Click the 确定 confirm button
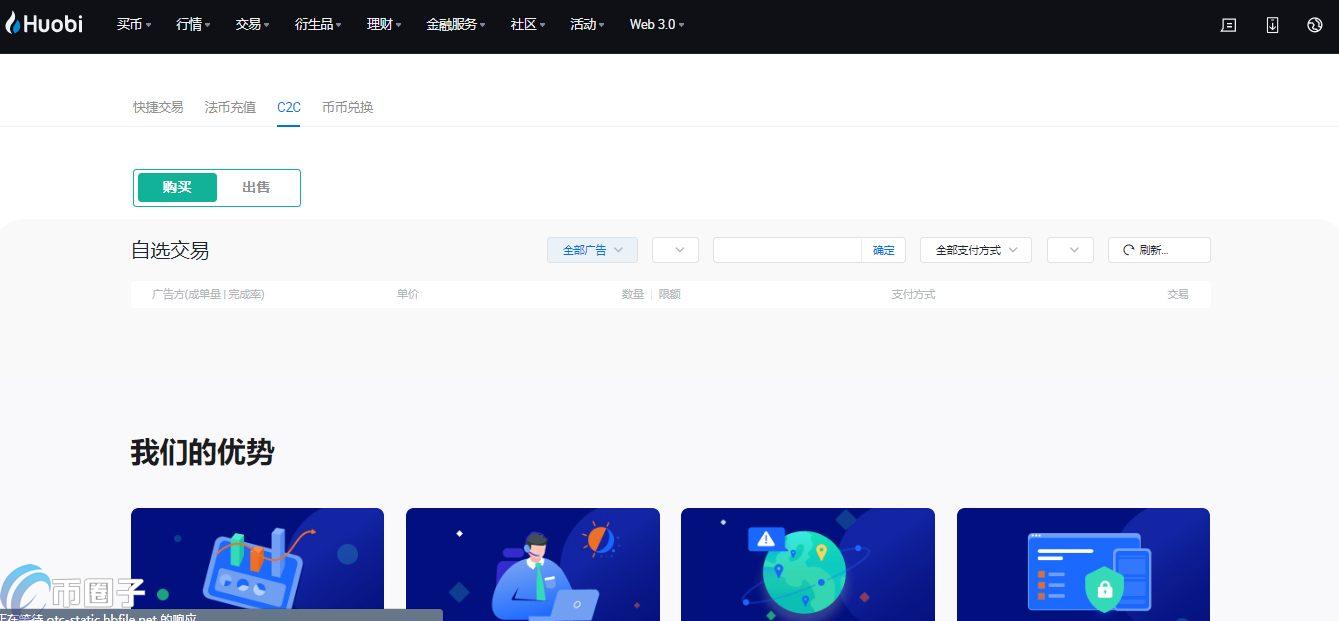 pyautogui.click(x=884, y=250)
